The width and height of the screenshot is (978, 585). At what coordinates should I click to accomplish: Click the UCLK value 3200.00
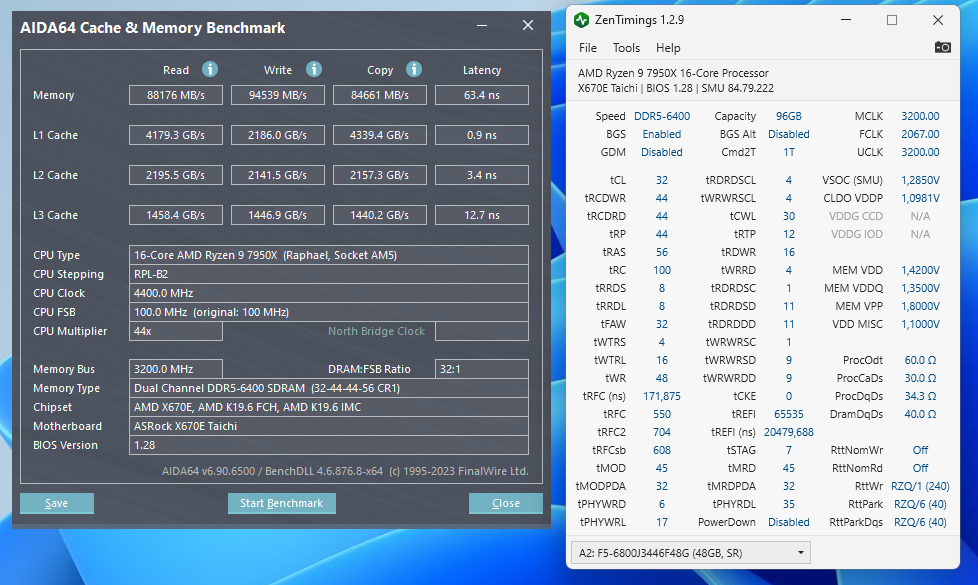(920, 152)
